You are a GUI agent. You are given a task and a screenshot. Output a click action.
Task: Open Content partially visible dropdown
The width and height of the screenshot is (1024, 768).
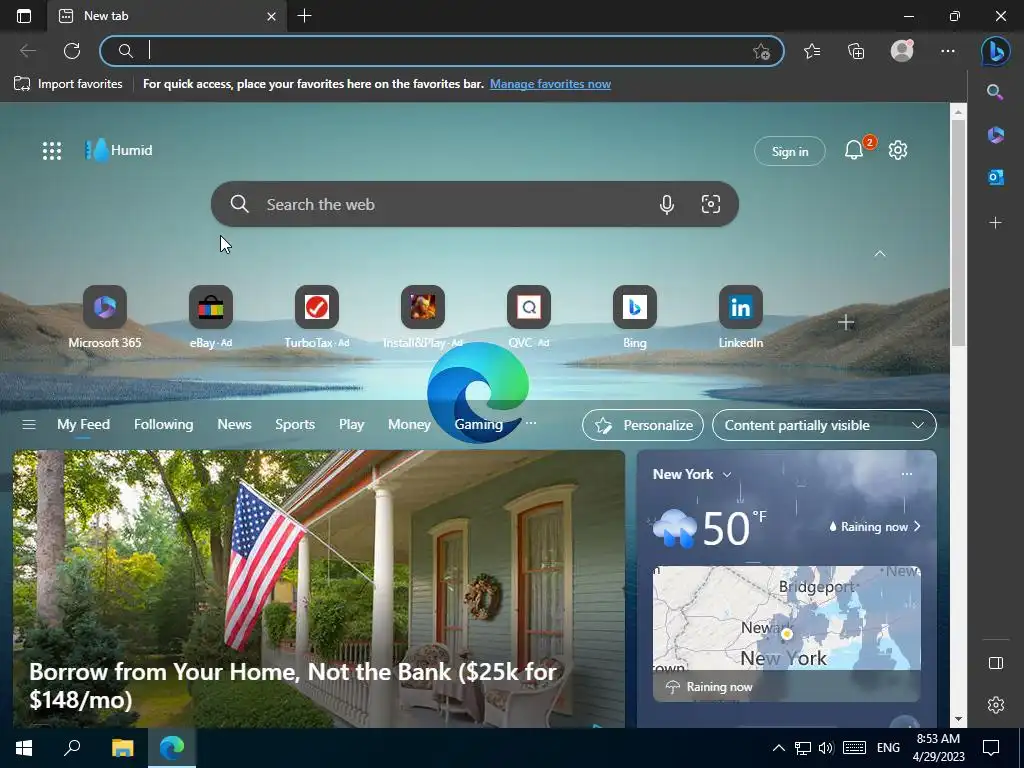824,425
